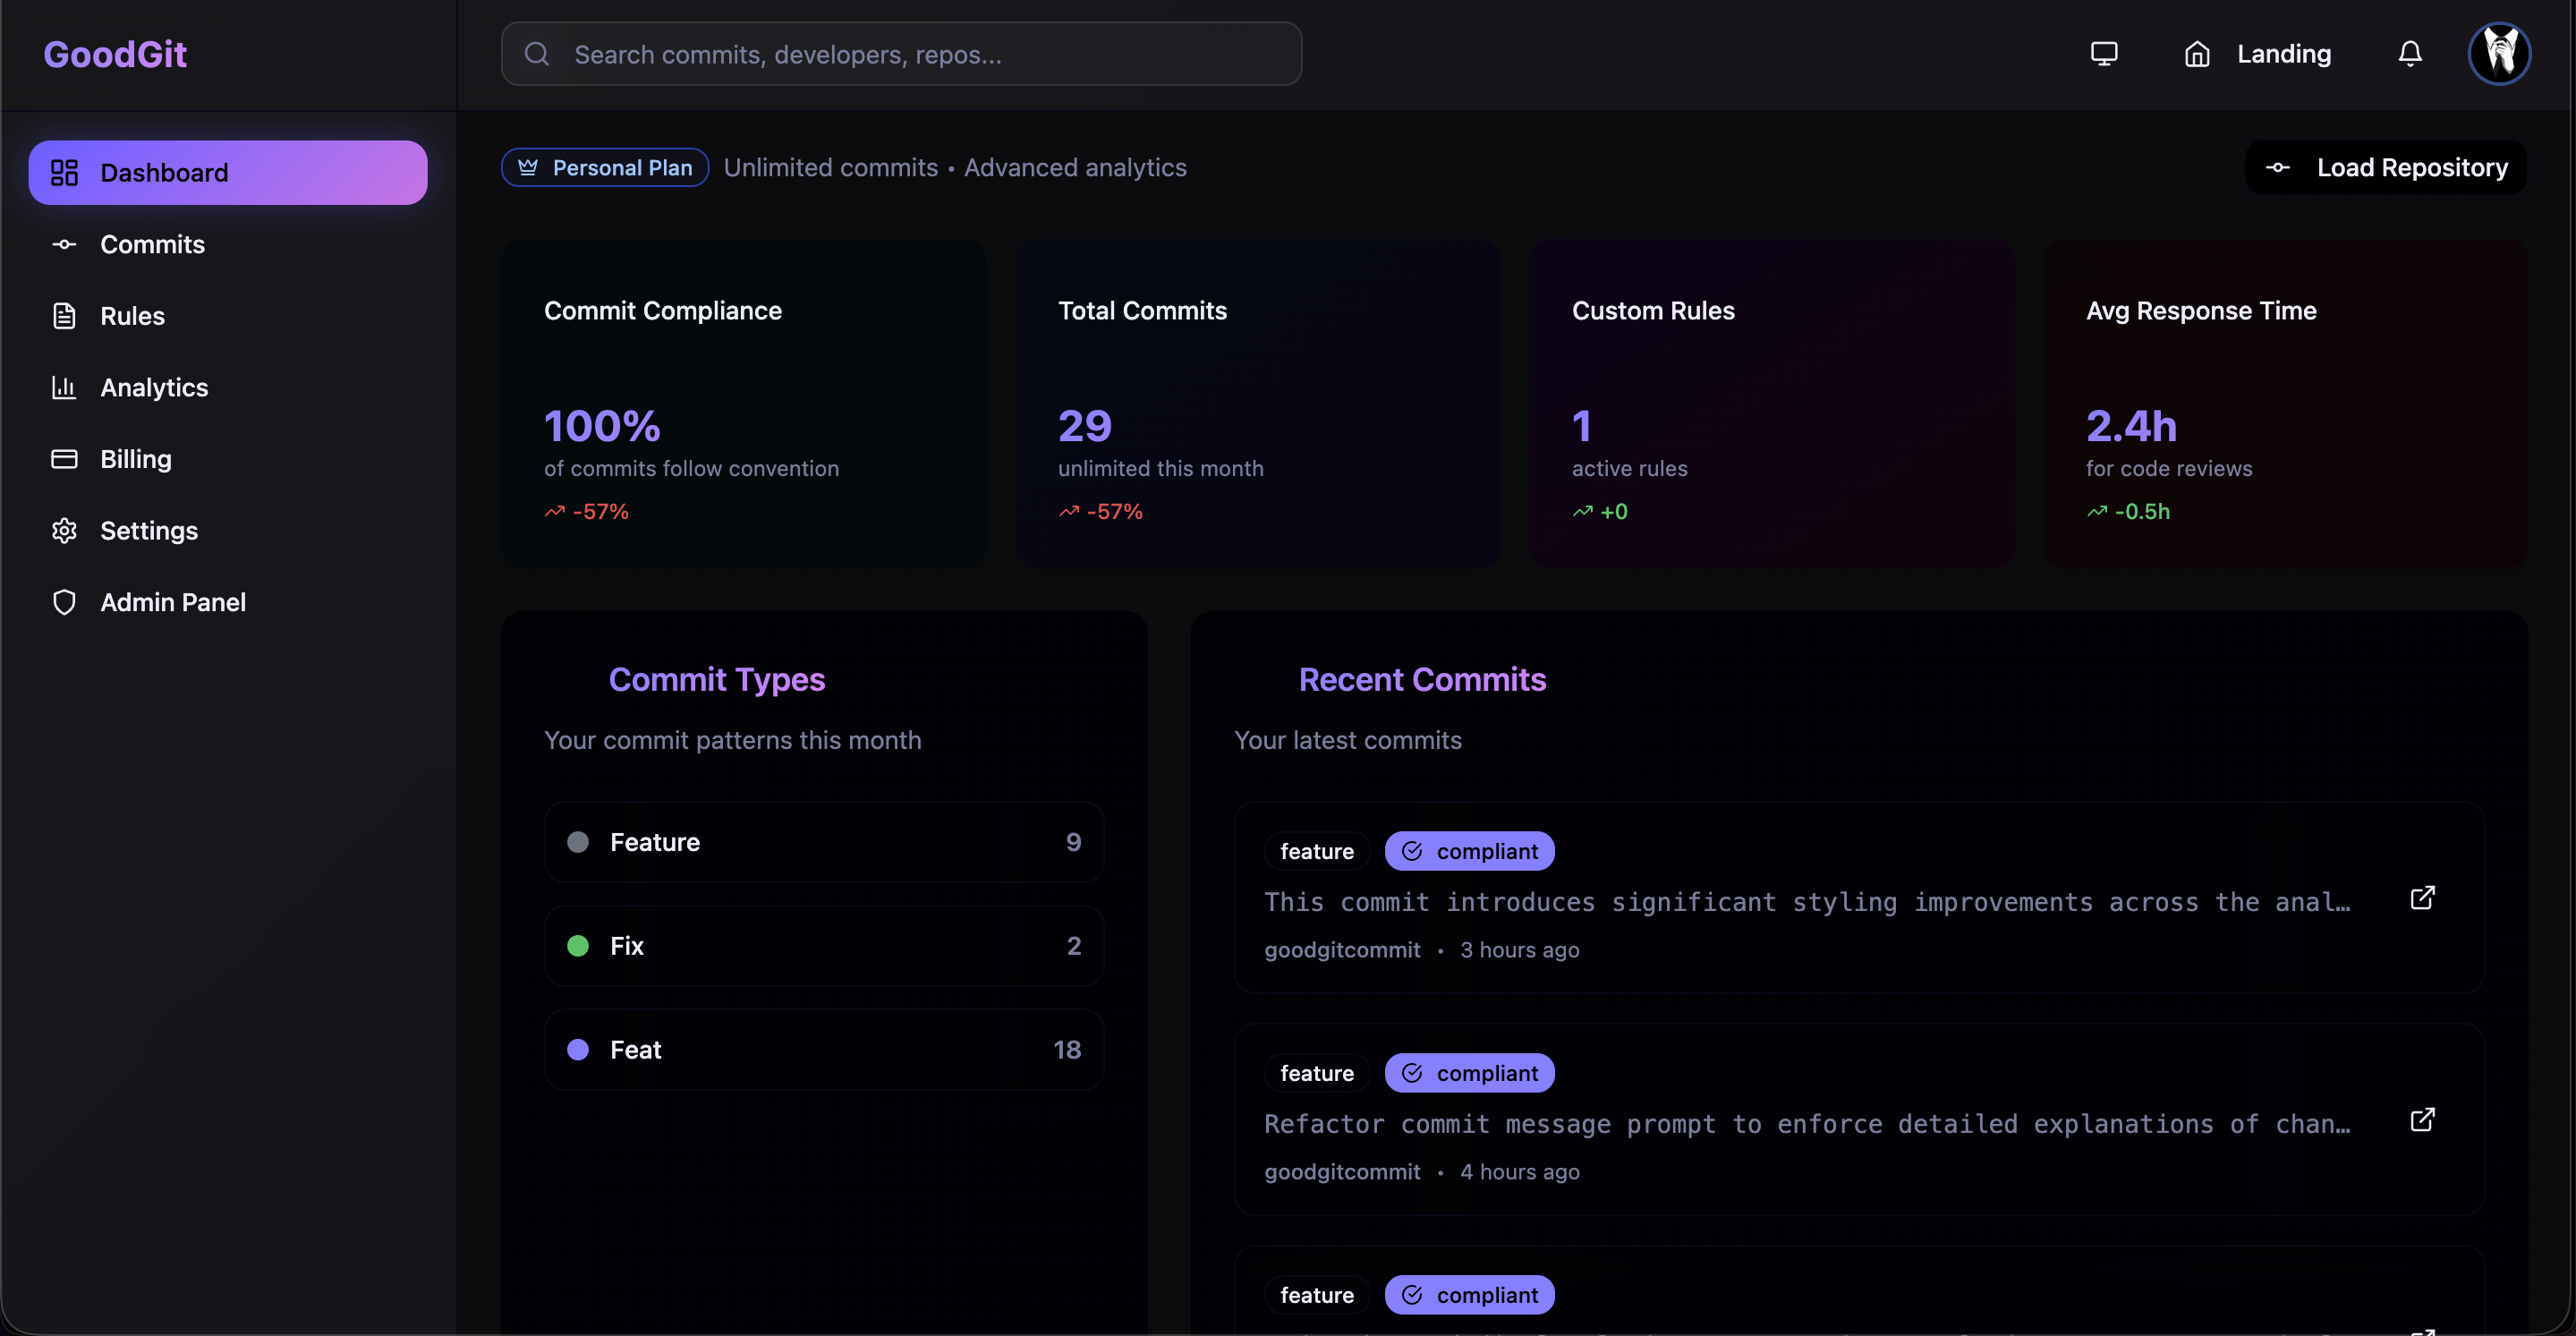Screen dimensions: 2576x1336
Task: Click the user avatar profile picture
Action: point(2499,54)
